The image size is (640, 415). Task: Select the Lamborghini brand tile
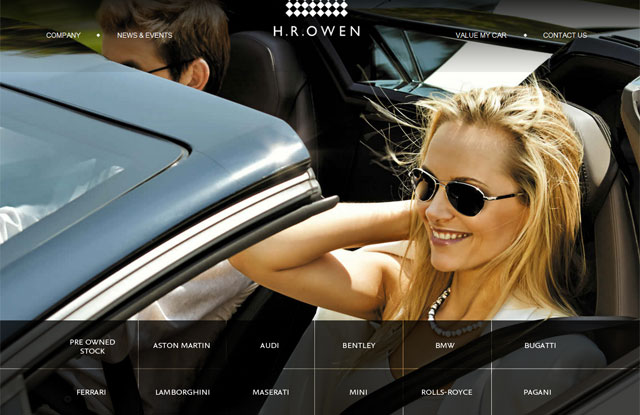click(x=181, y=392)
